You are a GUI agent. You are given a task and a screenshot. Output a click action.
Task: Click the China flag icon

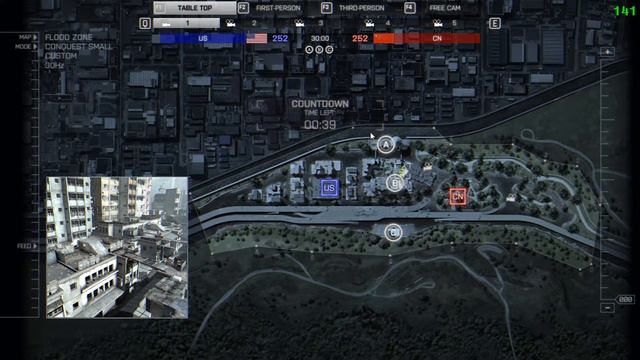click(x=384, y=38)
